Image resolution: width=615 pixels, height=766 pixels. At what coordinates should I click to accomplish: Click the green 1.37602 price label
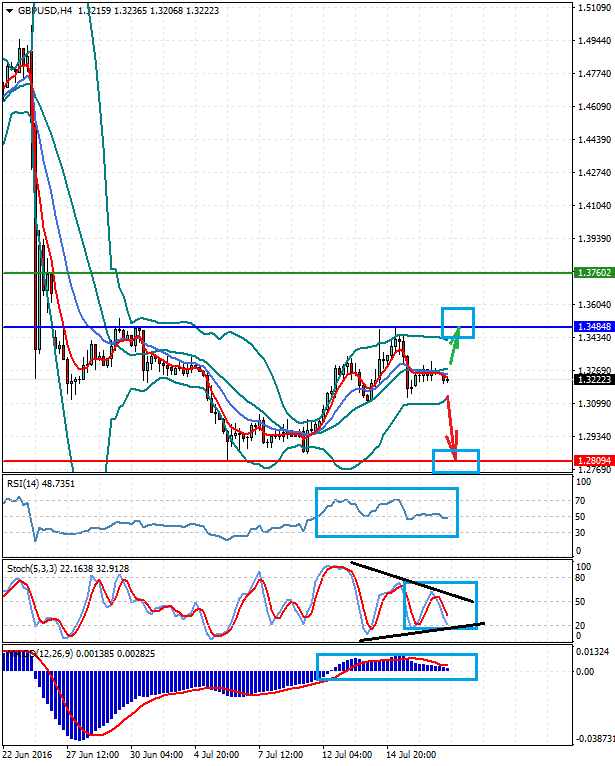point(594,272)
